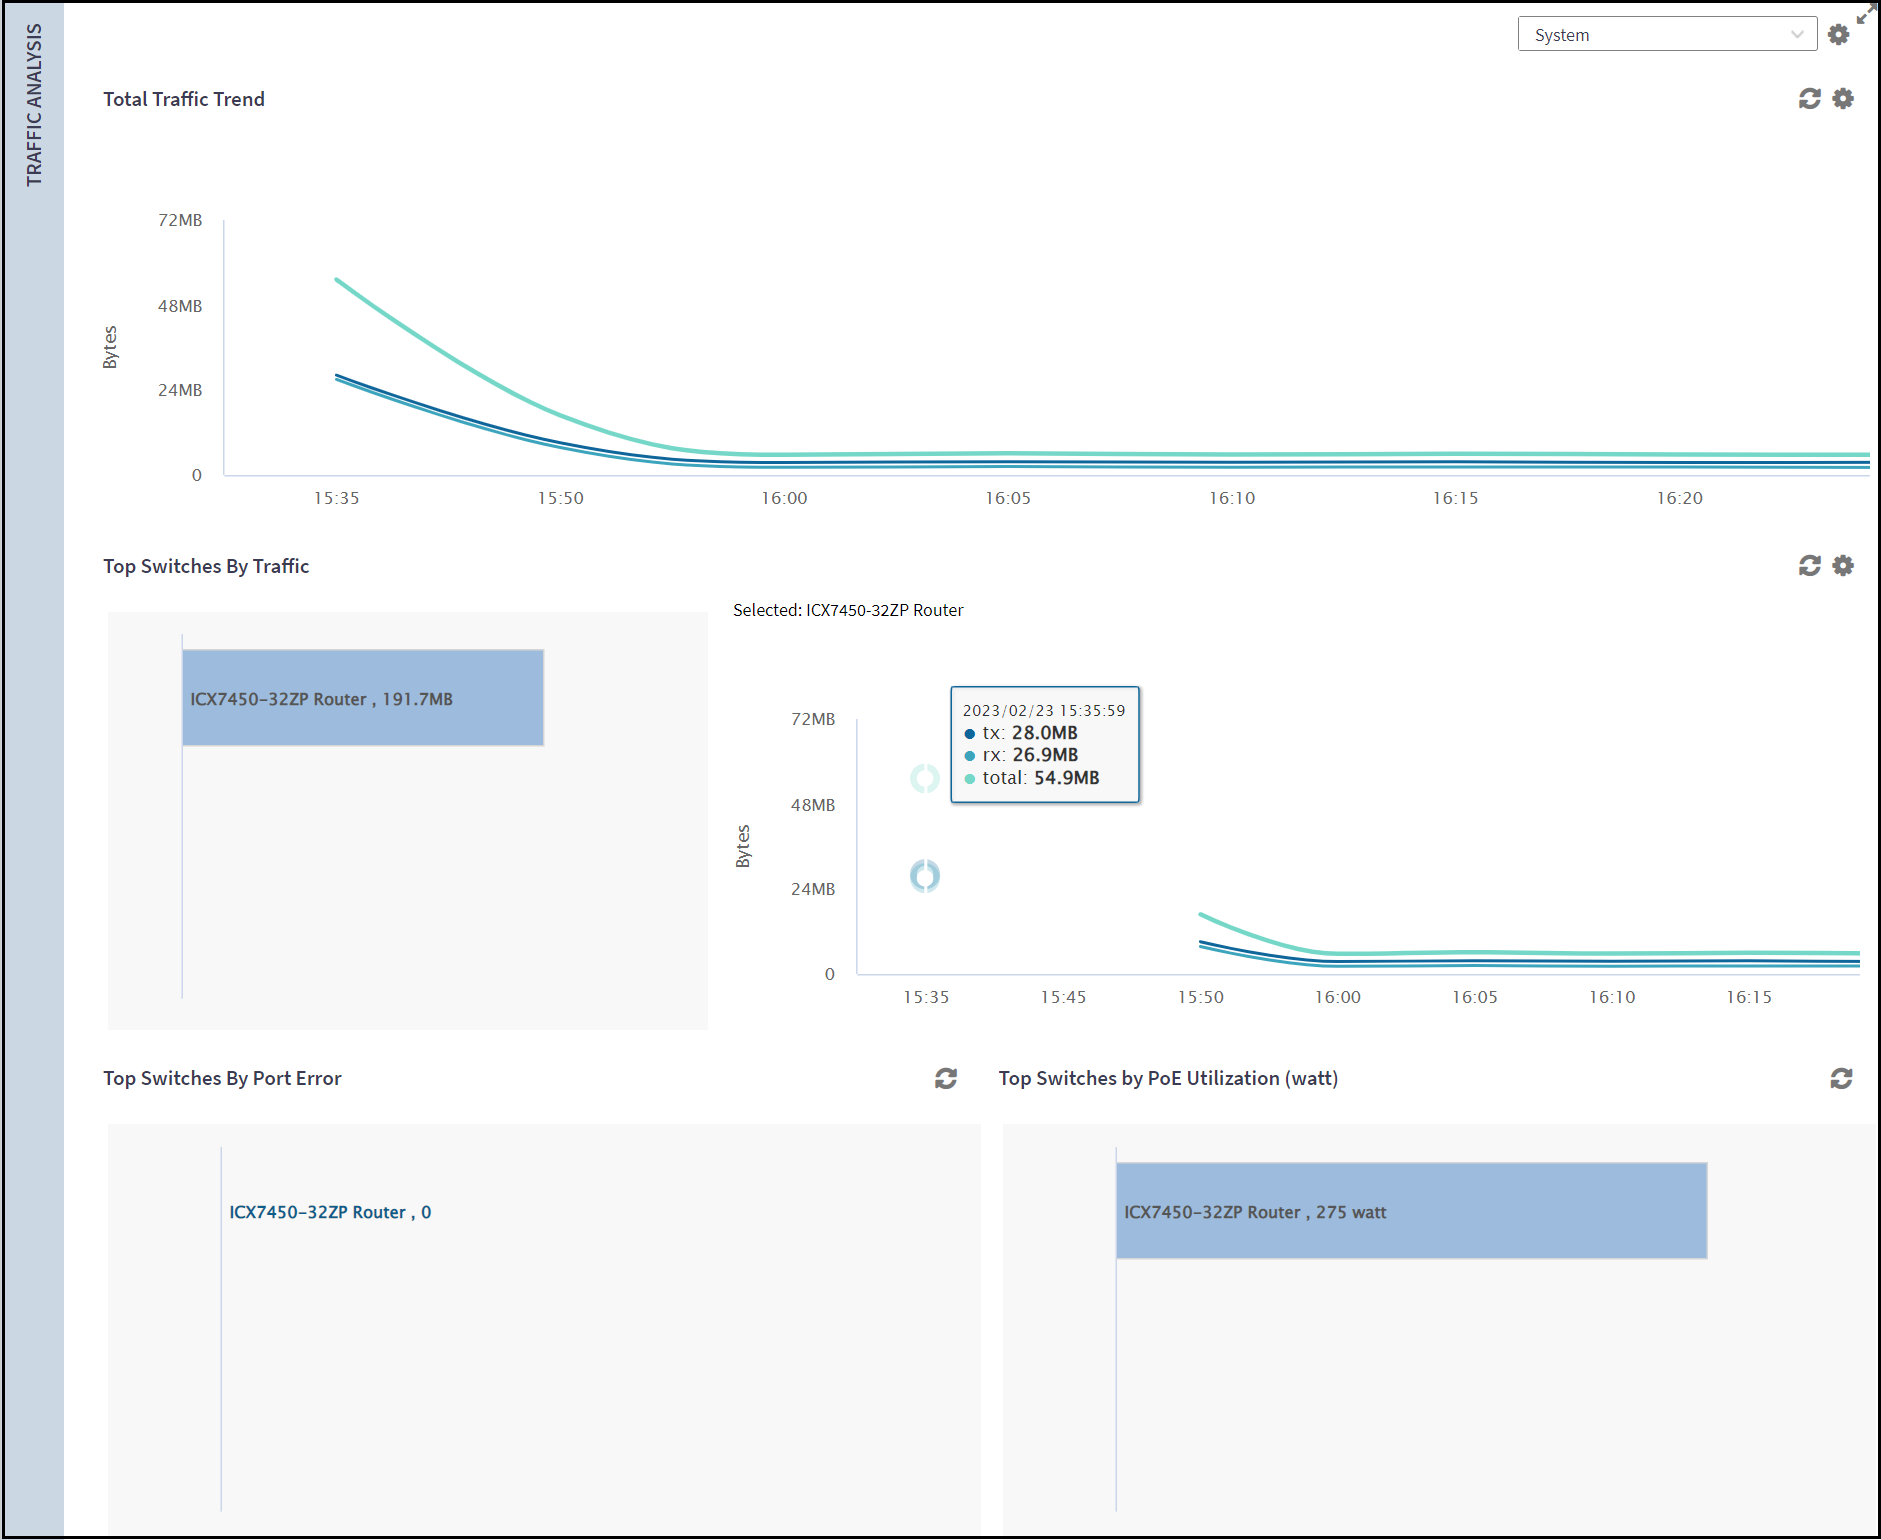Click the Selected: ICX7450-32ZP Router label
Screen dimensions: 1881x1540
[848, 610]
